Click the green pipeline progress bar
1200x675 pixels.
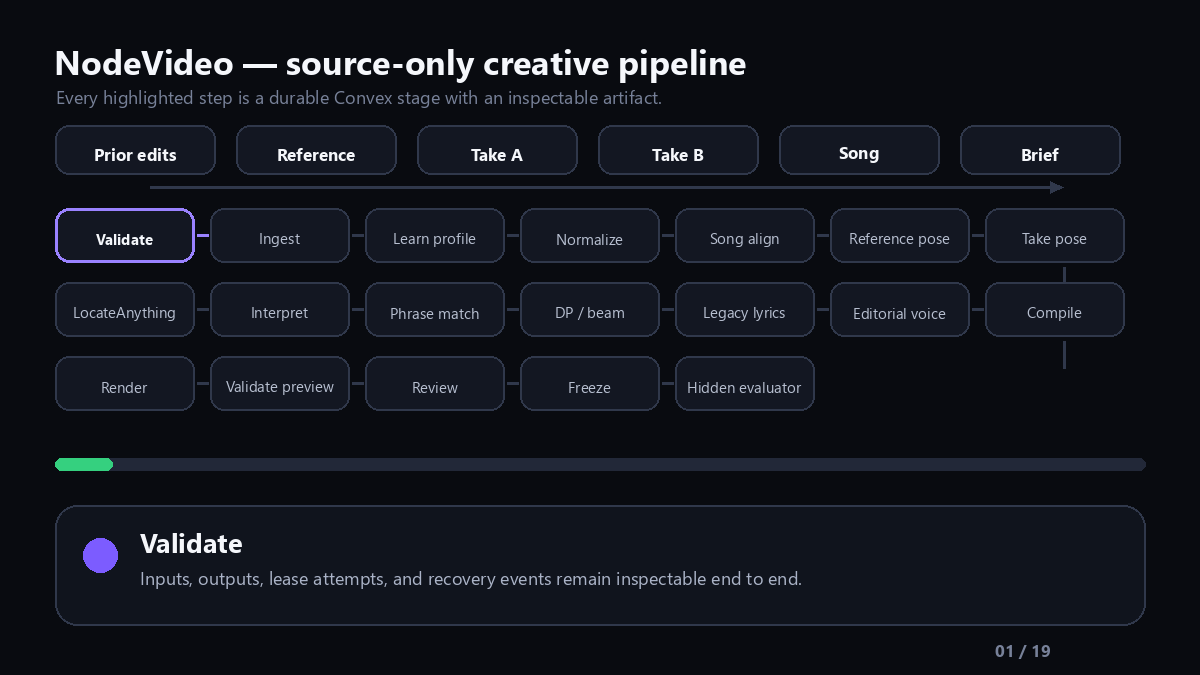(x=84, y=464)
